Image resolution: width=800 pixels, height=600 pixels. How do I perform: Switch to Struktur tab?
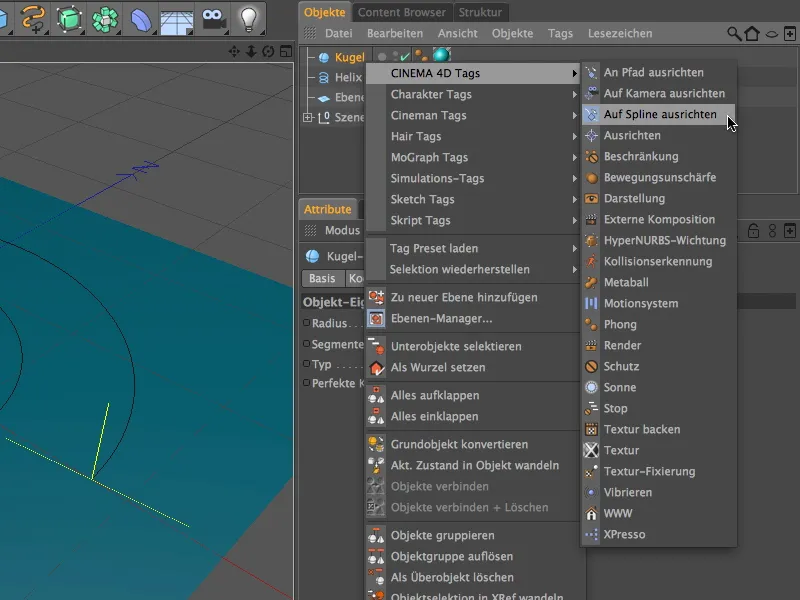[480, 12]
